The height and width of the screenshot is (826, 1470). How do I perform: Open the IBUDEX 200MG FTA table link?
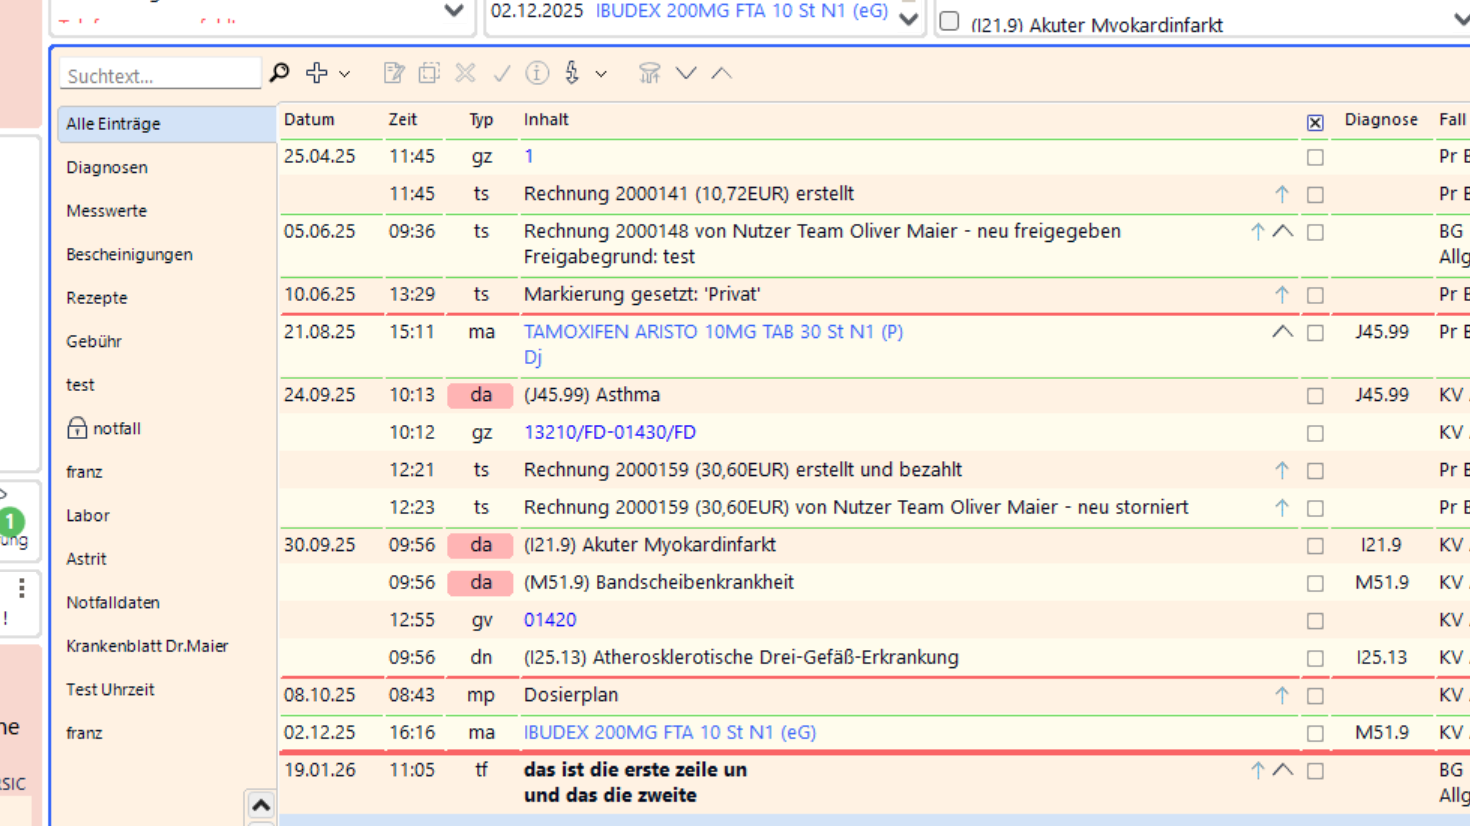click(x=669, y=732)
